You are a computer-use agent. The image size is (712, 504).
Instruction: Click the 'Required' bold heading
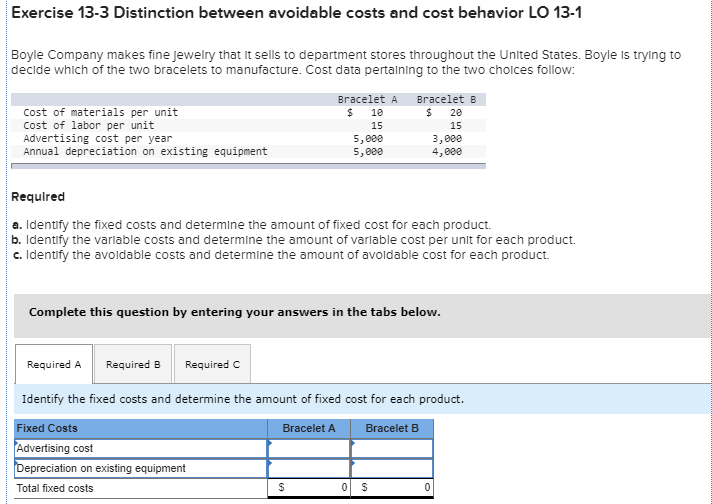(38, 197)
